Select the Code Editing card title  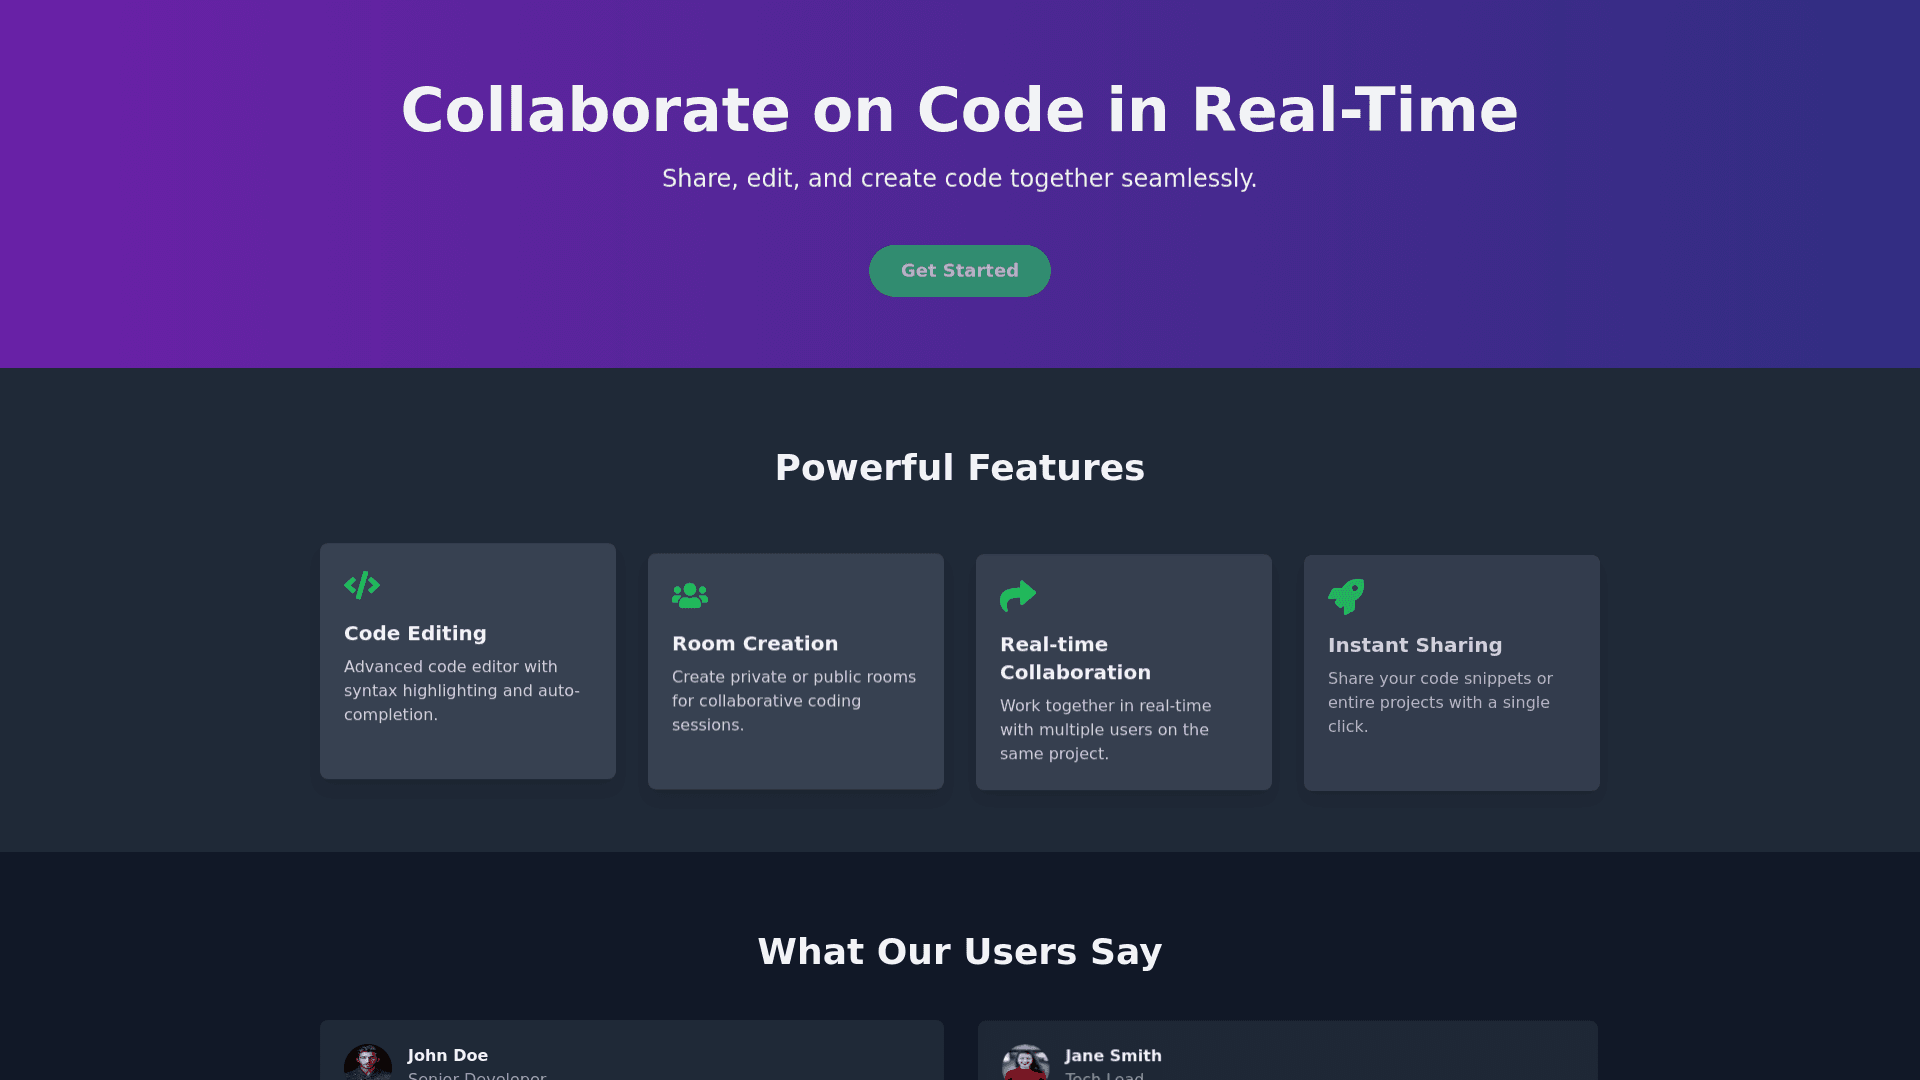[x=415, y=633]
